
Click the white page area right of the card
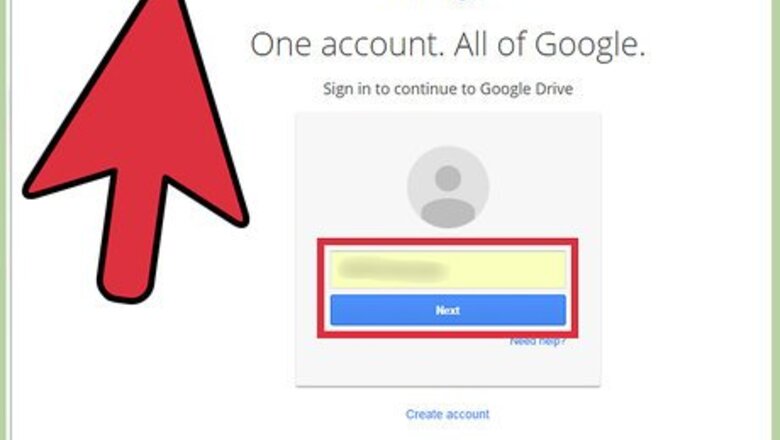click(x=685, y=249)
